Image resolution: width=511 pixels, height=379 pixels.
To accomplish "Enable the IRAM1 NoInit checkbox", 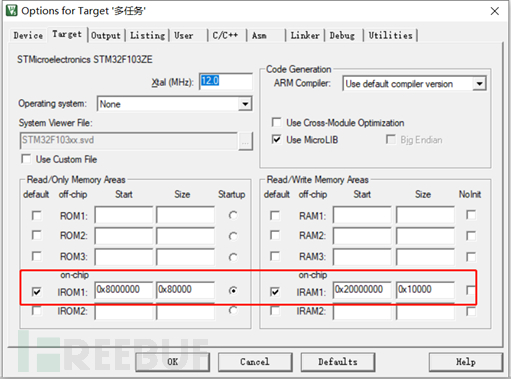I will pyautogui.click(x=471, y=290).
